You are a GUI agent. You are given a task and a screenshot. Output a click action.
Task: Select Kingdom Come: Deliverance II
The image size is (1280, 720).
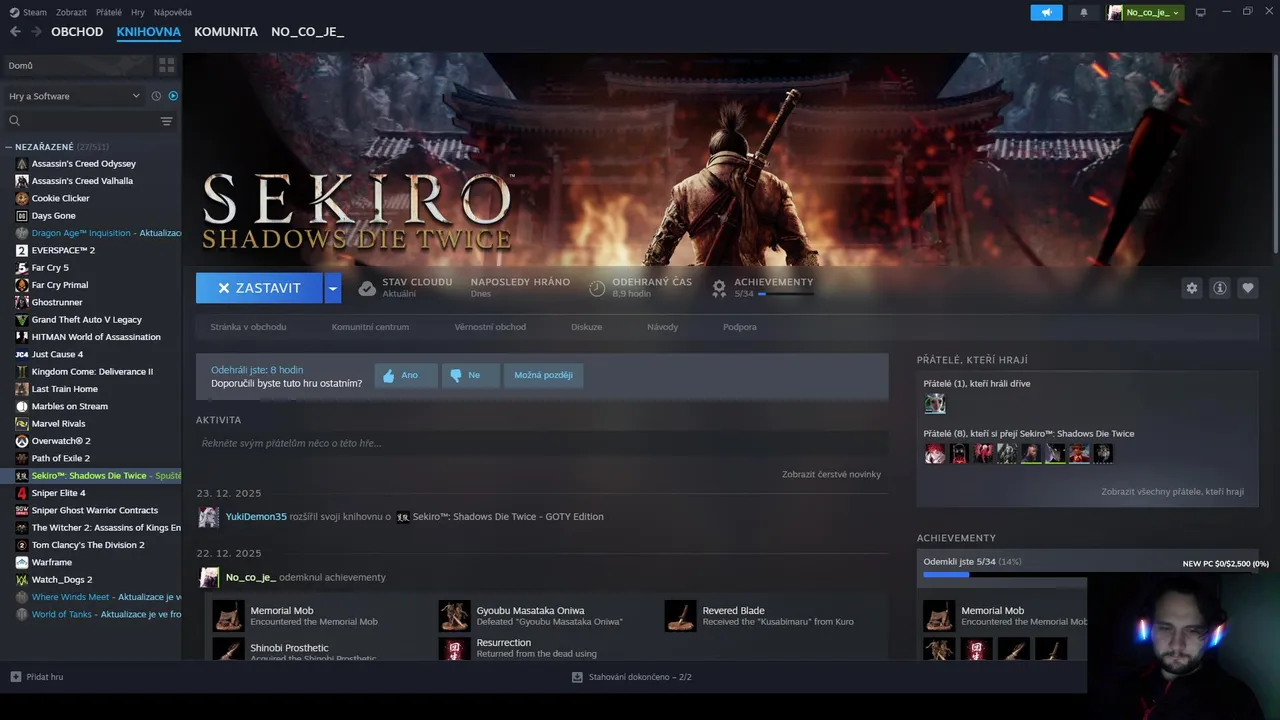(x=91, y=371)
